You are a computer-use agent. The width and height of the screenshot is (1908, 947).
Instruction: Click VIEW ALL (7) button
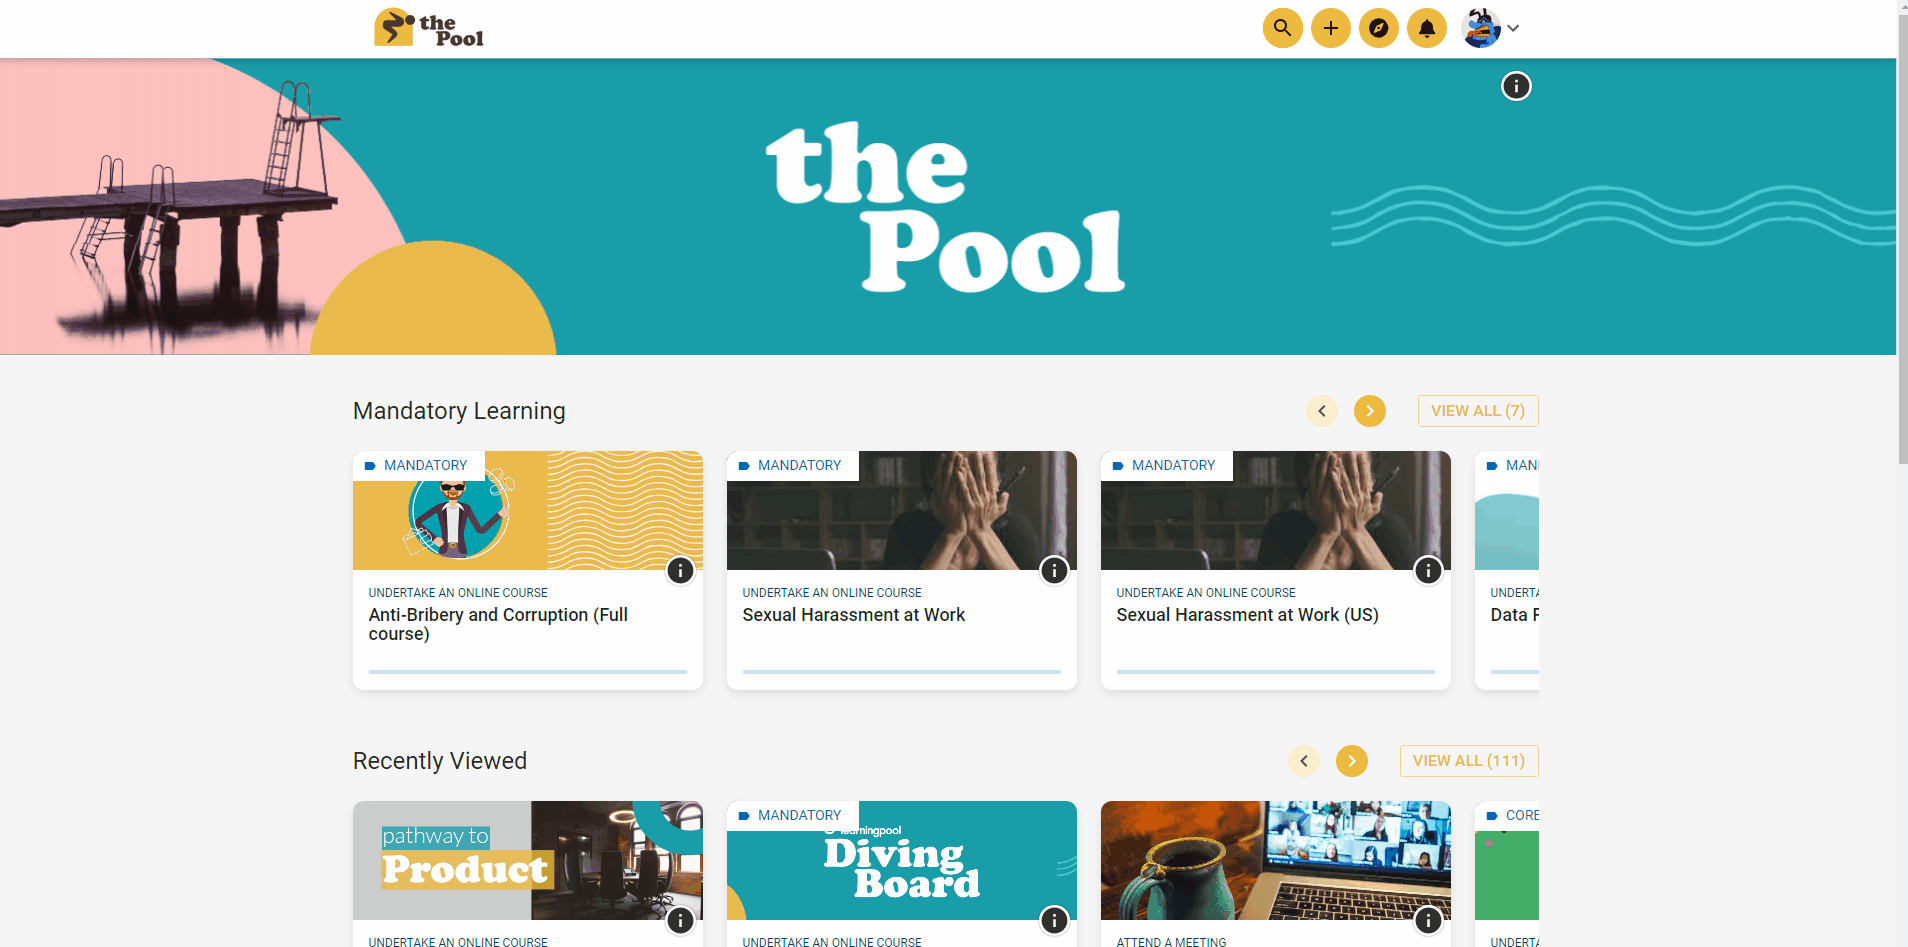pos(1477,411)
